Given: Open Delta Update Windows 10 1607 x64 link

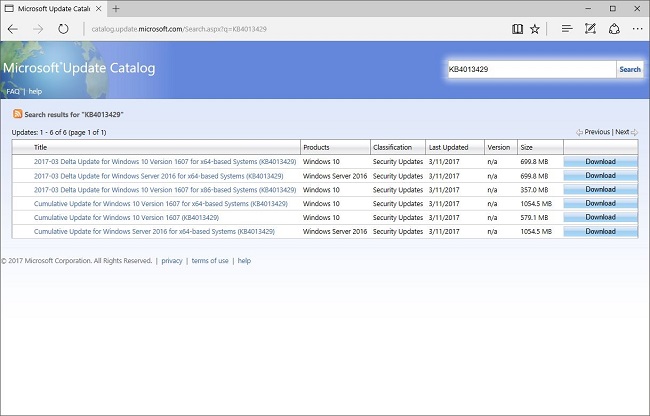Looking at the screenshot, I should click(165, 162).
